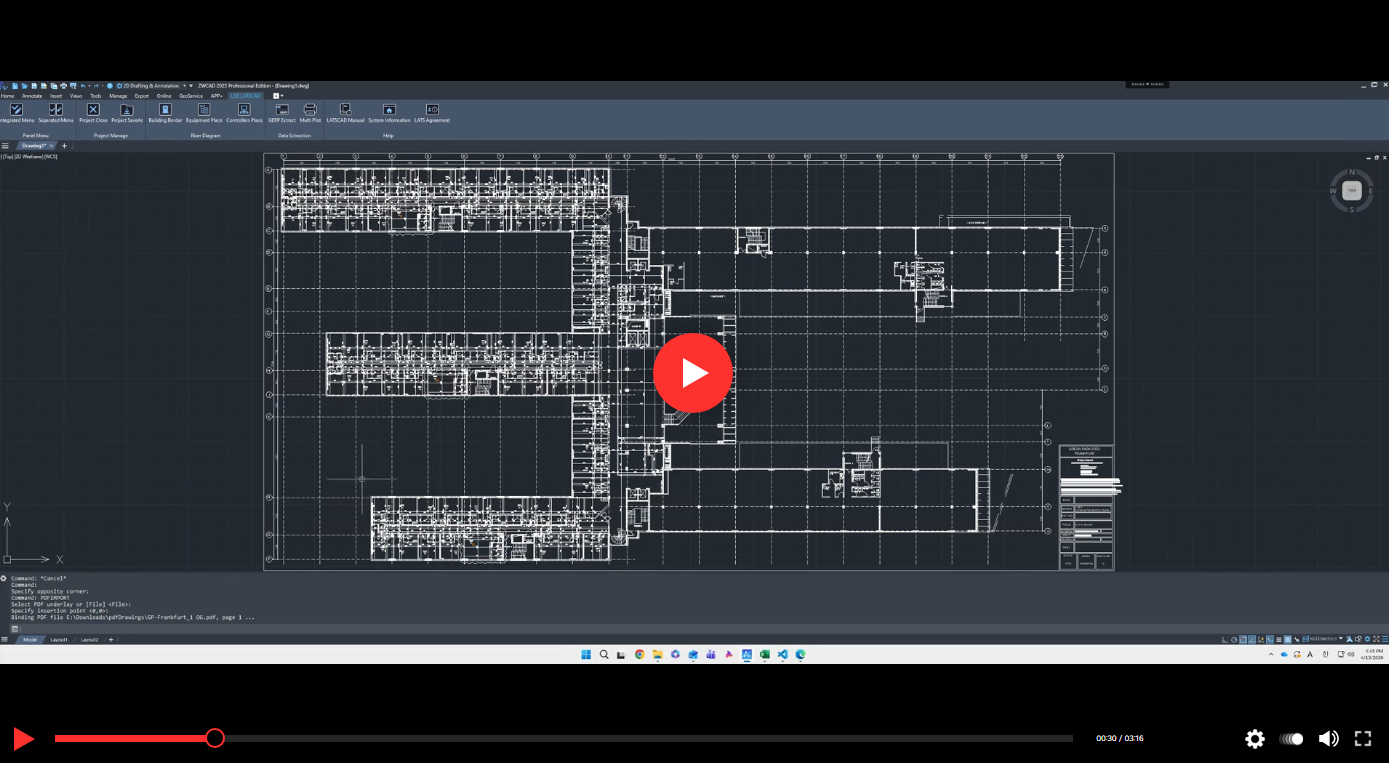Screen dimensions: 1389x763
Task: Open System Information in Help group
Action: pyautogui.click(x=389, y=110)
